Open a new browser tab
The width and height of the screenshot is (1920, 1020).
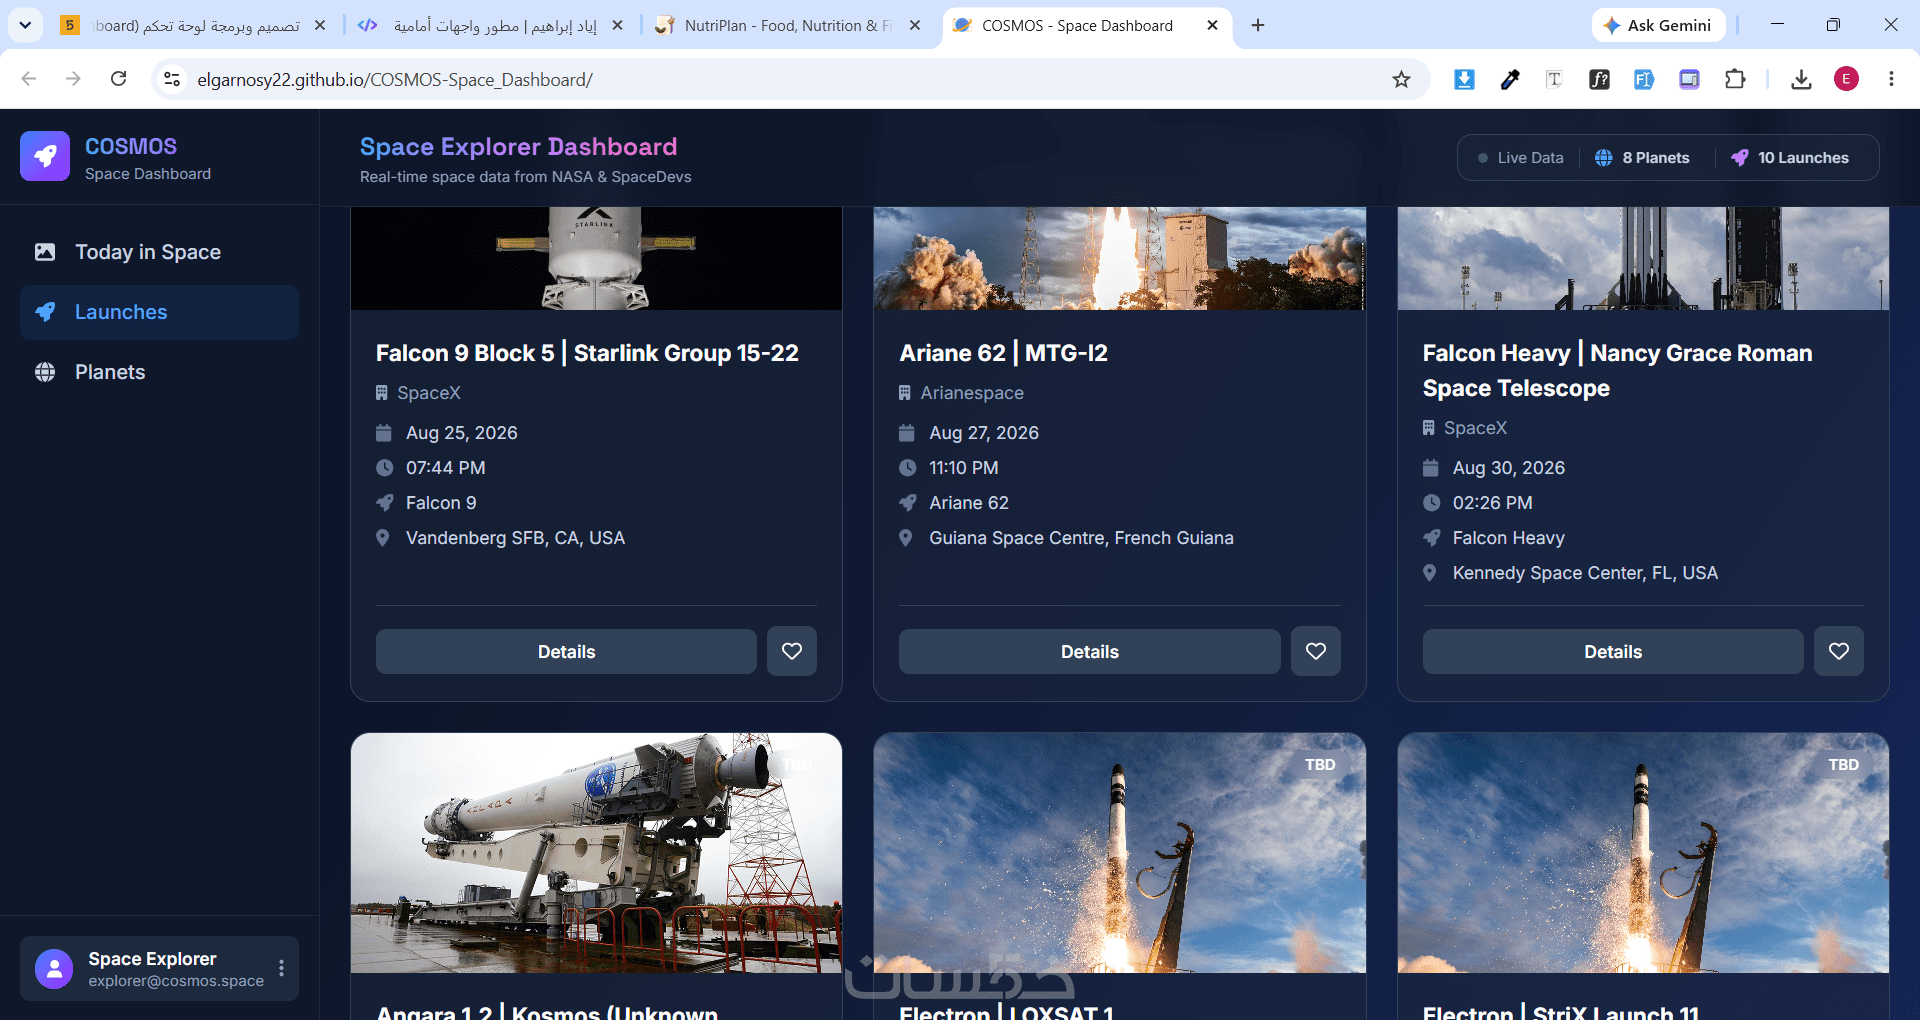pos(1258,25)
